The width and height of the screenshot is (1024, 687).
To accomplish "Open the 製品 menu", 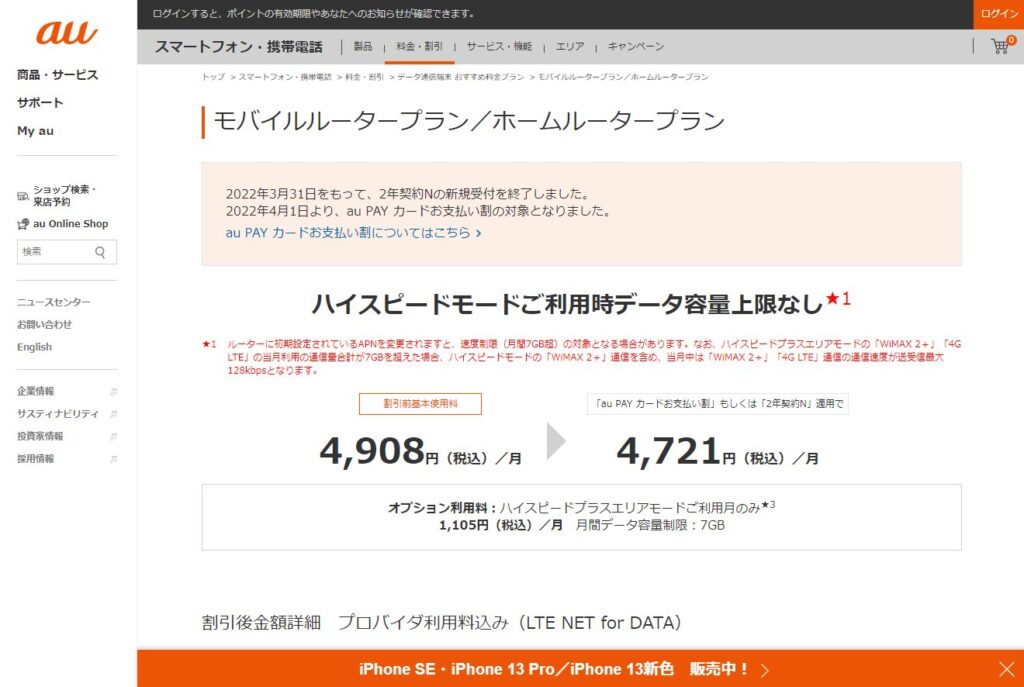I will pyautogui.click(x=362, y=46).
